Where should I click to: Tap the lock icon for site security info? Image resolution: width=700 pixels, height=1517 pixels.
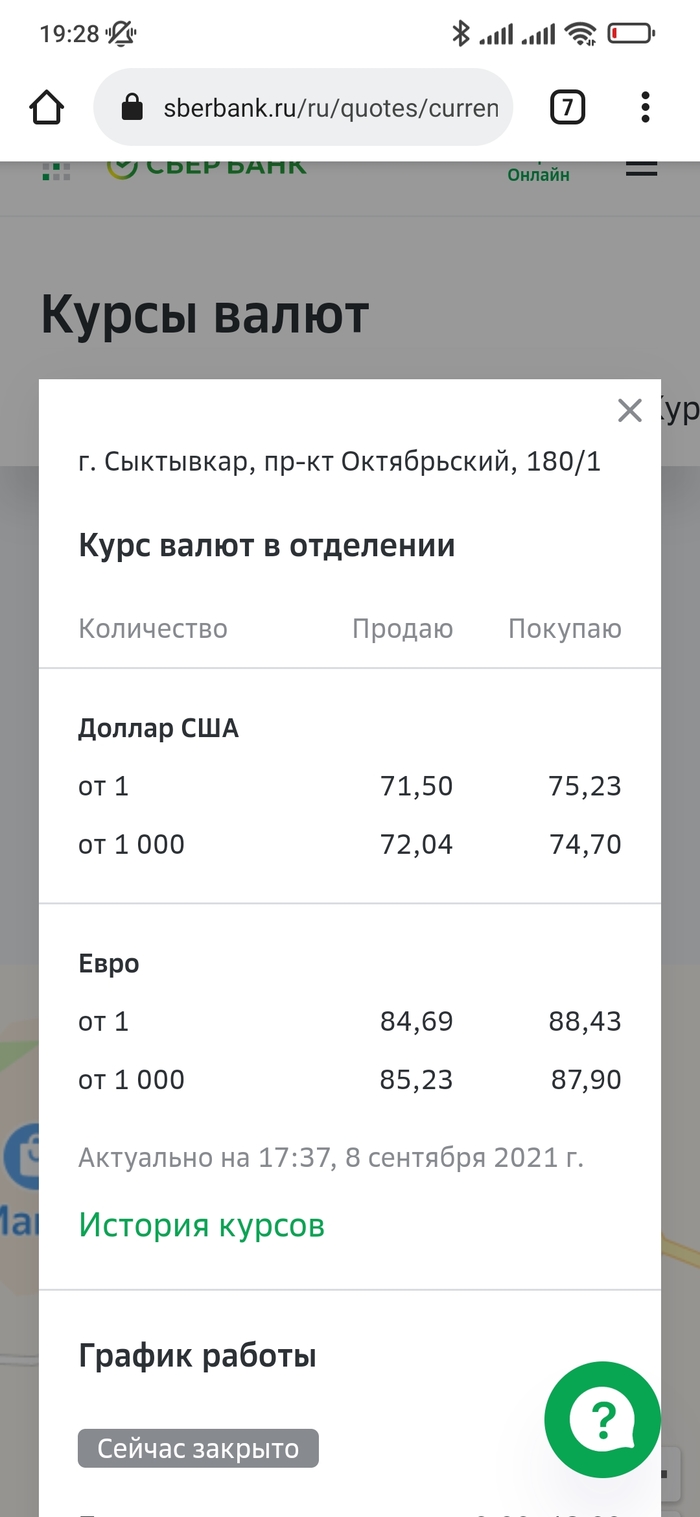132,108
